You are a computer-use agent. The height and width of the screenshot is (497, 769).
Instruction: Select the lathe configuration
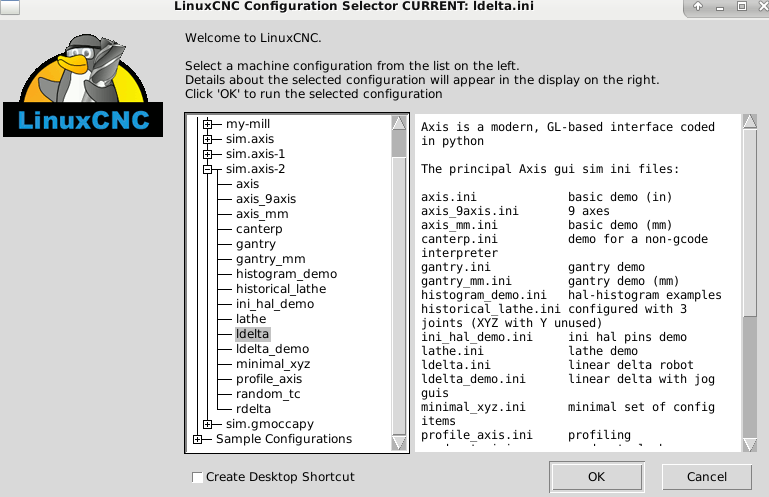[x=251, y=319]
